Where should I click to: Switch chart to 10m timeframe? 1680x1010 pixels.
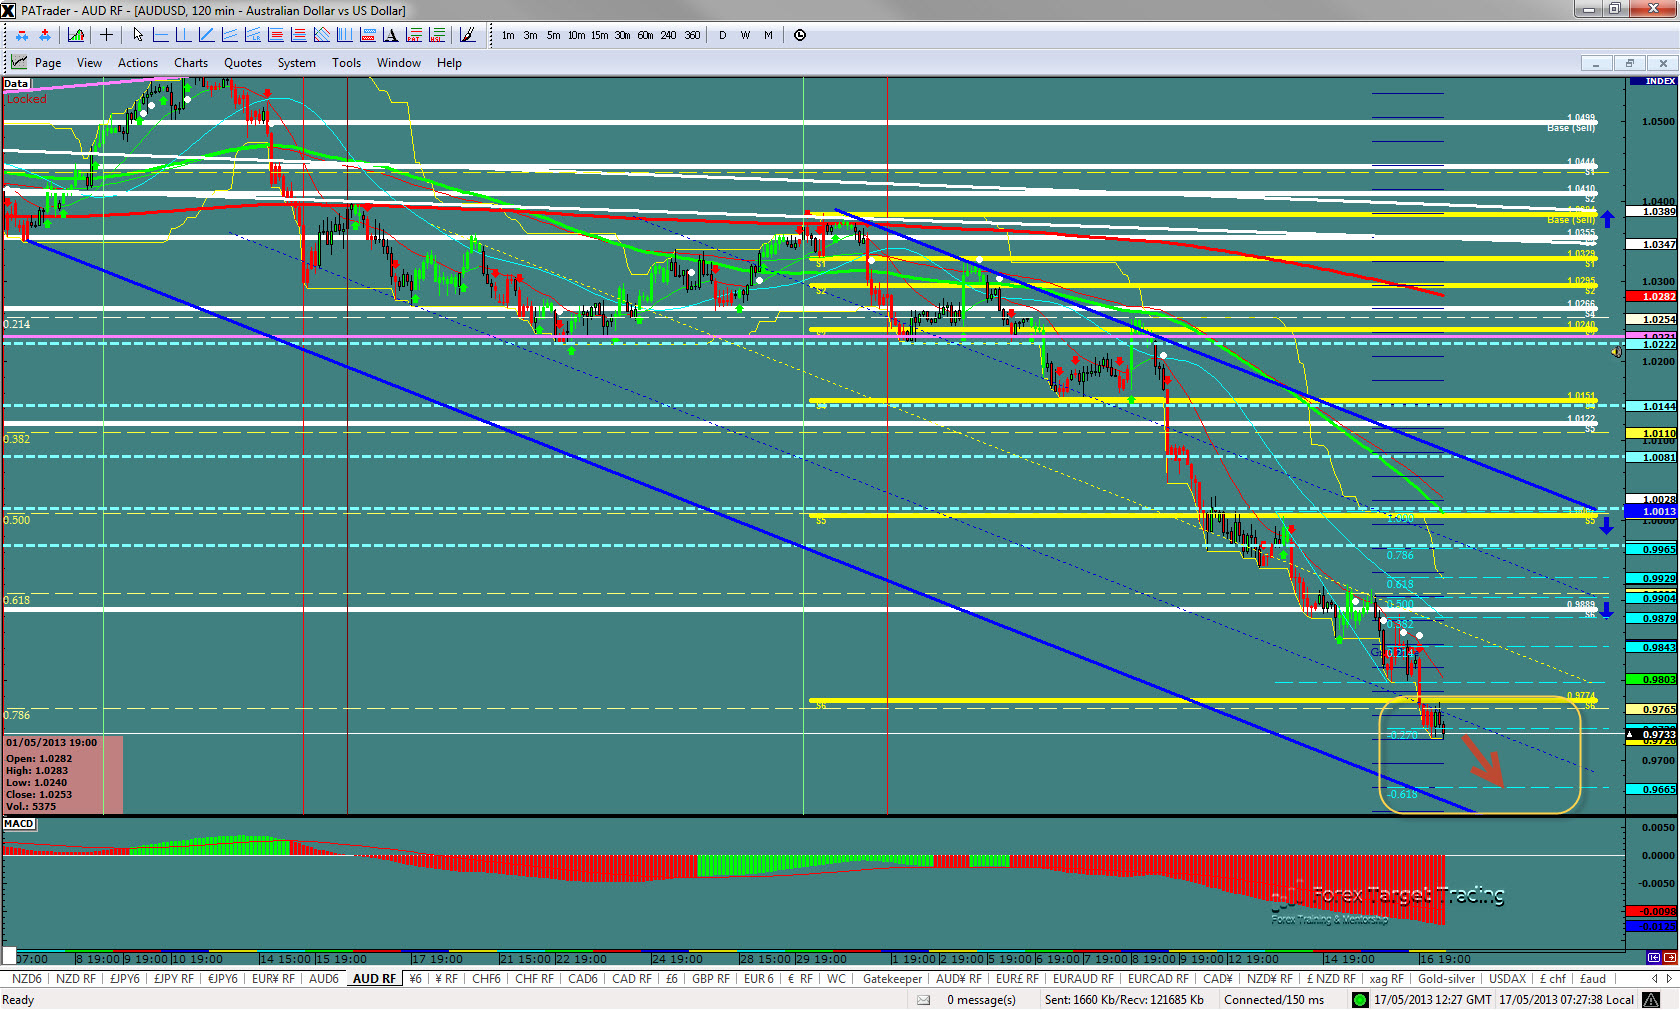pos(576,35)
